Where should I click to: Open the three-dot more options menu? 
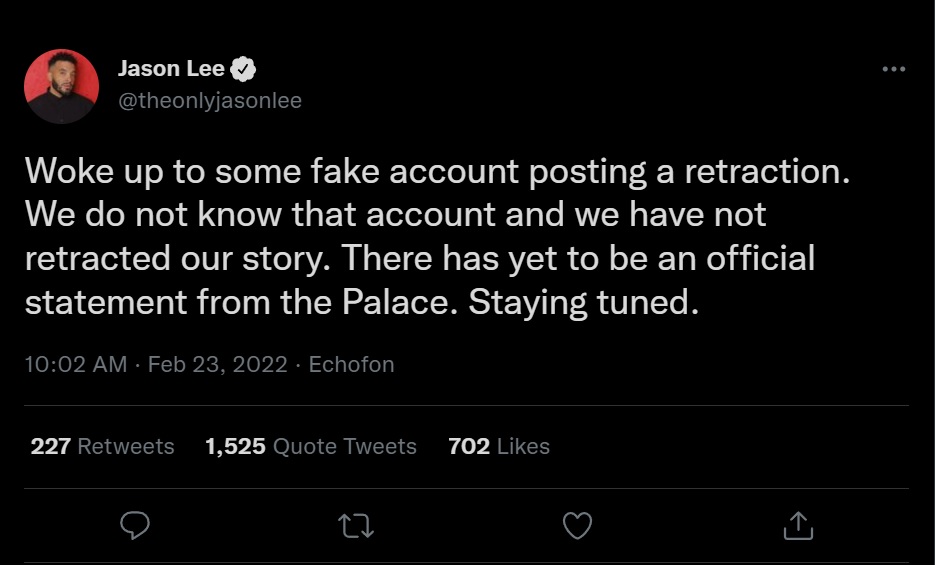(x=893, y=69)
